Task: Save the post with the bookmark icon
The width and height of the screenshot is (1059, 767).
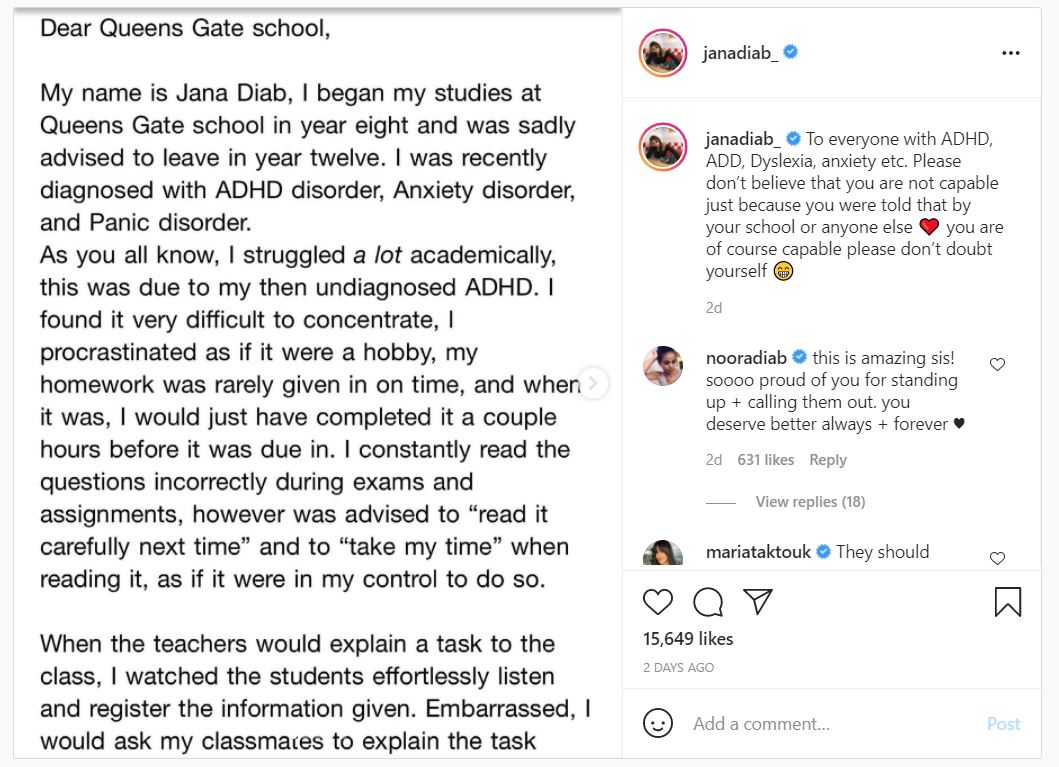Action: point(1007,601)
